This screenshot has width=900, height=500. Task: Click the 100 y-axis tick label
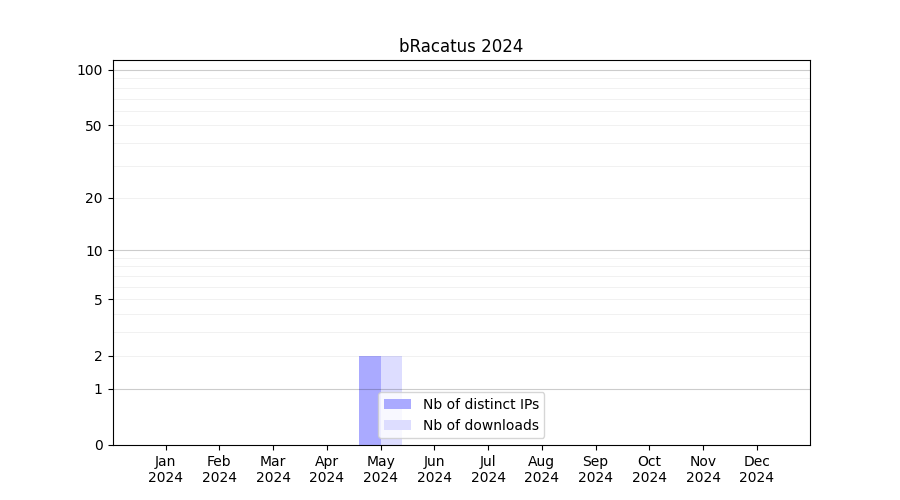point(90,70)
